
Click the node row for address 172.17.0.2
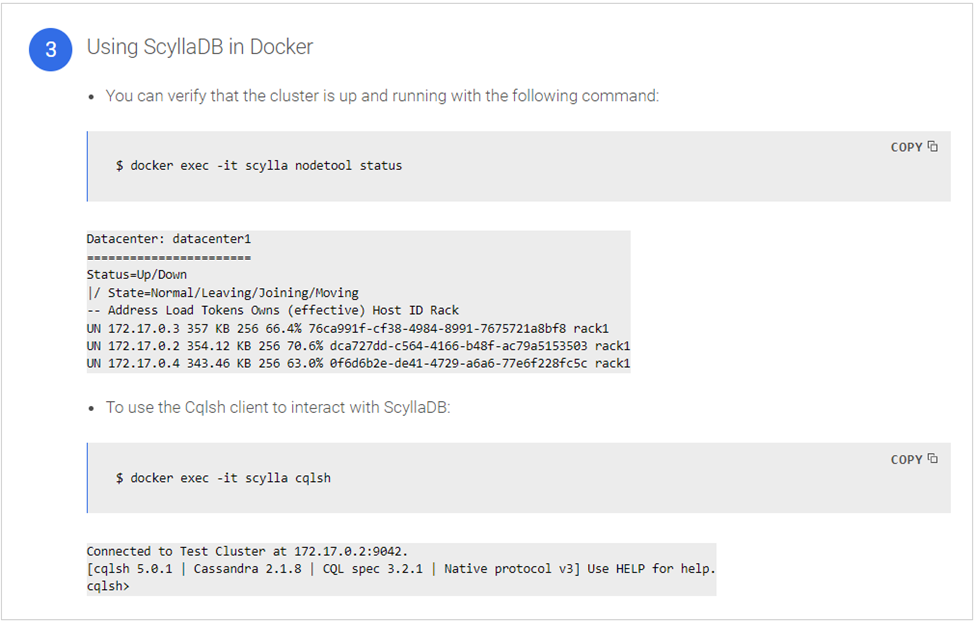click(357, 346)
